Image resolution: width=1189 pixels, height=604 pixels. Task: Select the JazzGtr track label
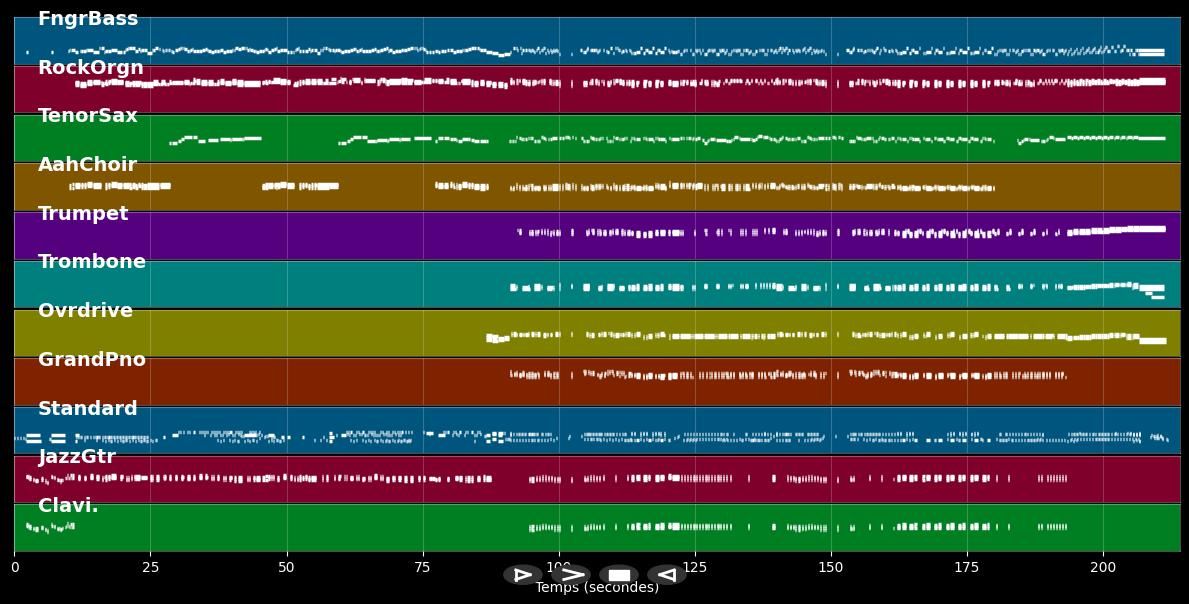(77, 457)
